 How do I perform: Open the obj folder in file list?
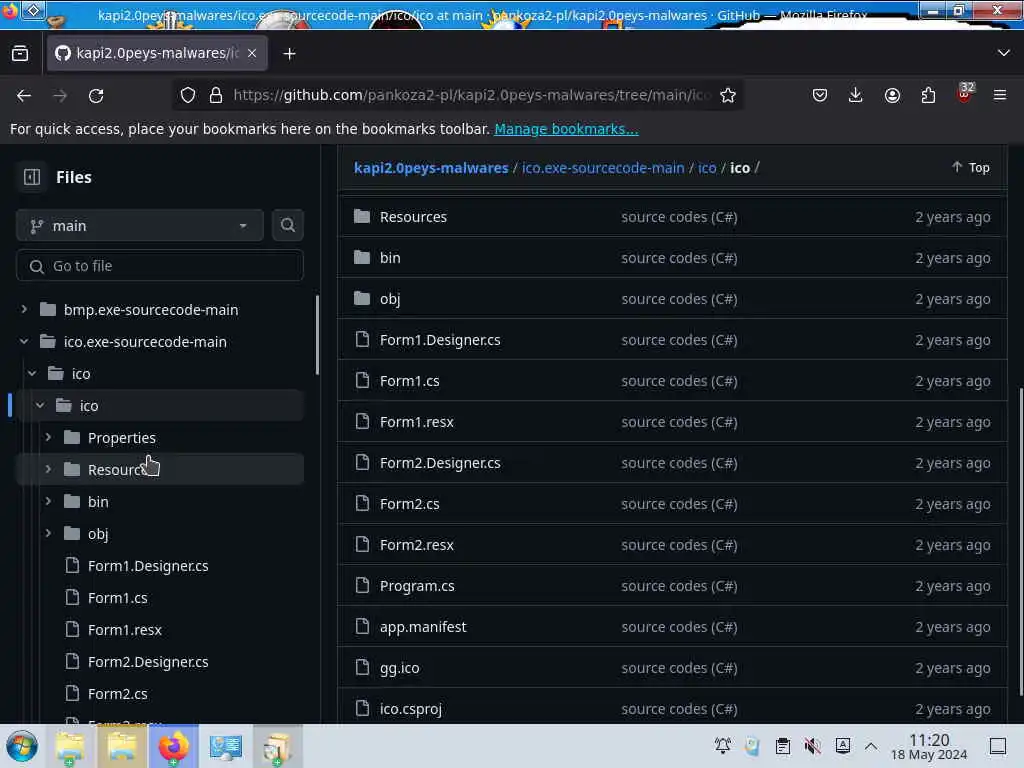[390, 299]
